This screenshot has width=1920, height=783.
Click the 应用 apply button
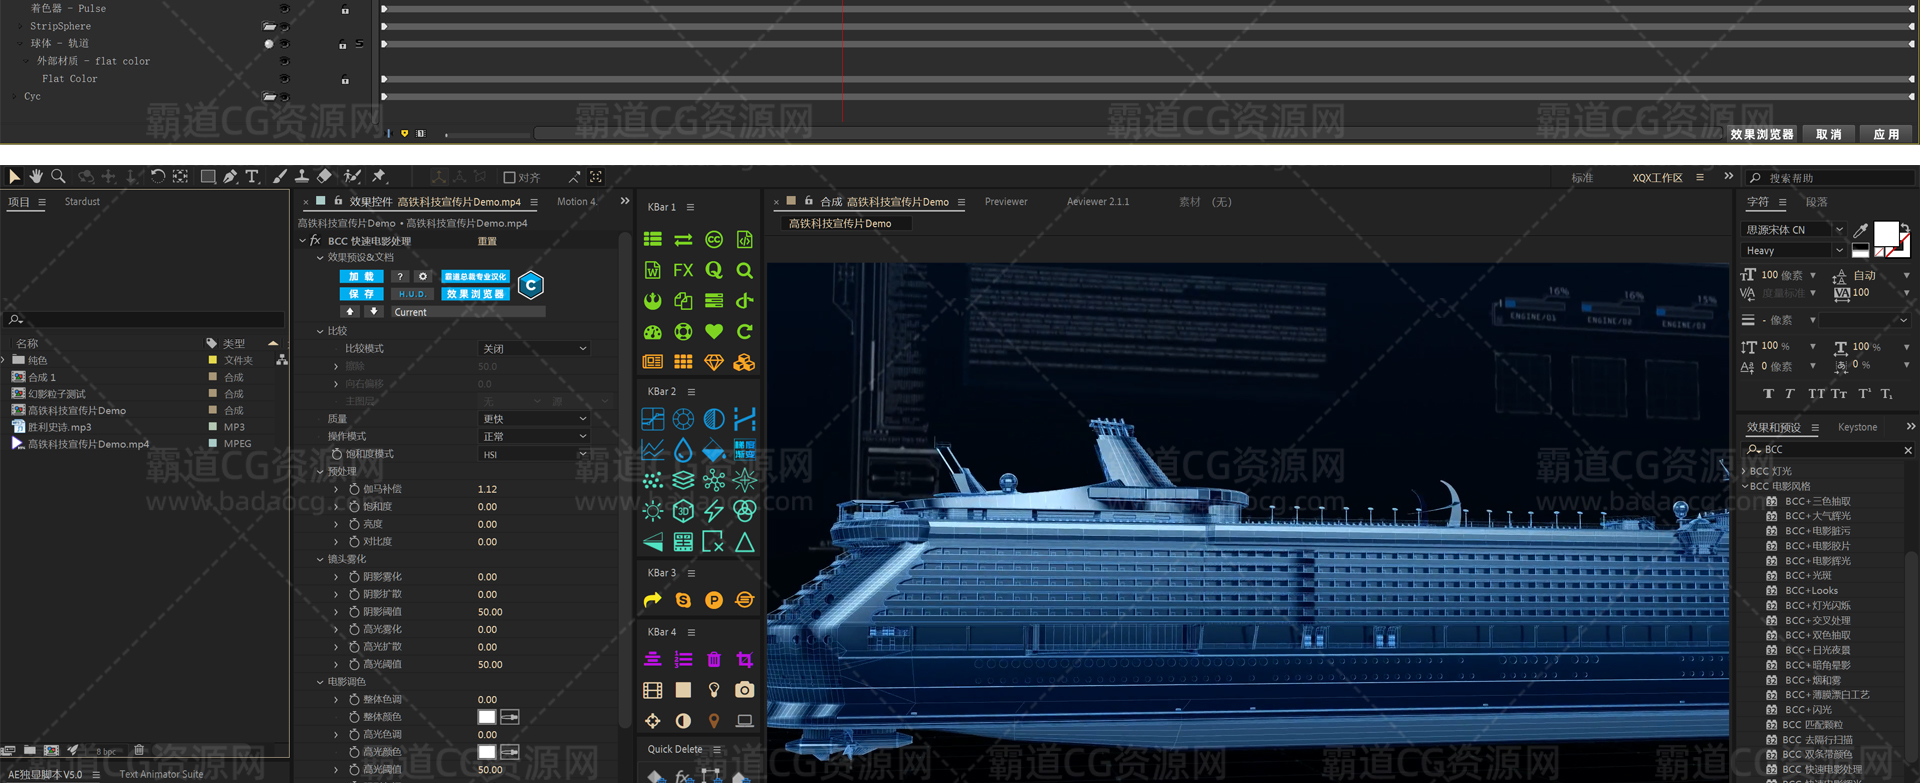[x=1886, y=134]
